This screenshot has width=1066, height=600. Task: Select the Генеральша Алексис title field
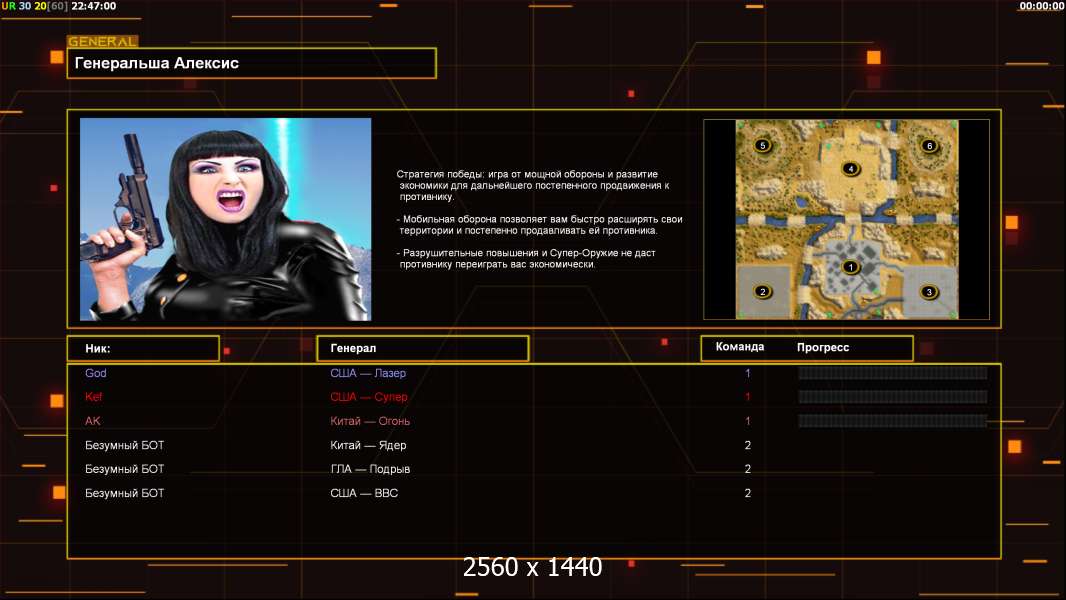[x=251, y=63]
